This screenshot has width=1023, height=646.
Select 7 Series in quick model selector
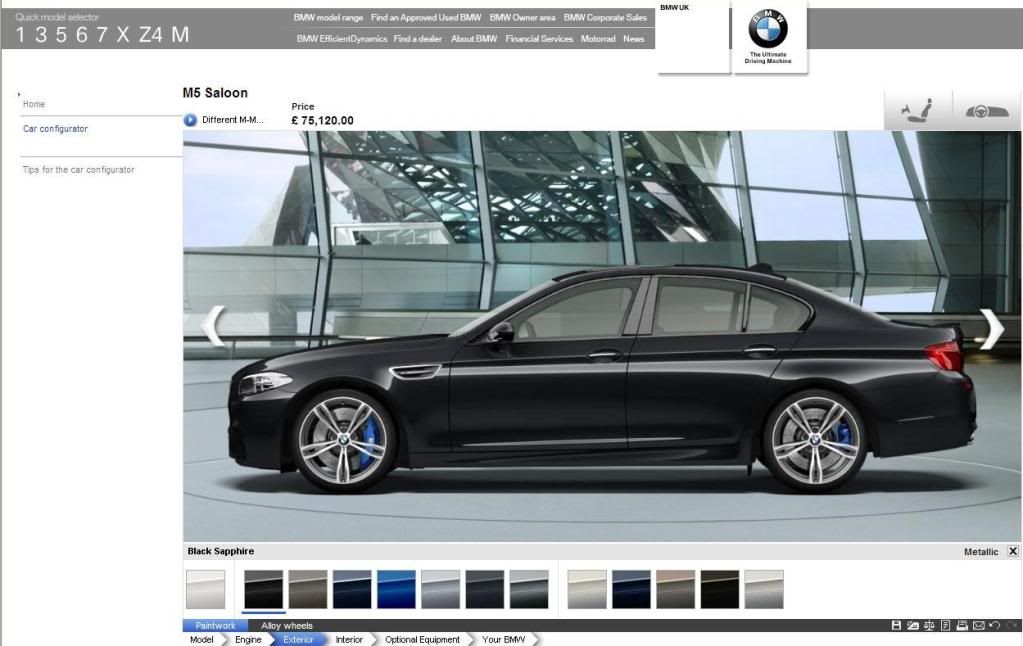(102, 35)
